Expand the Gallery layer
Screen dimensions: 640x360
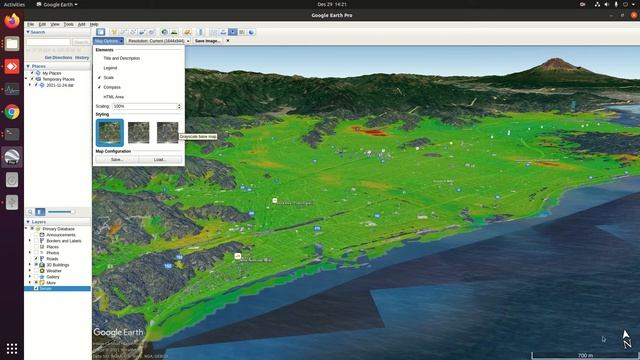30,277
